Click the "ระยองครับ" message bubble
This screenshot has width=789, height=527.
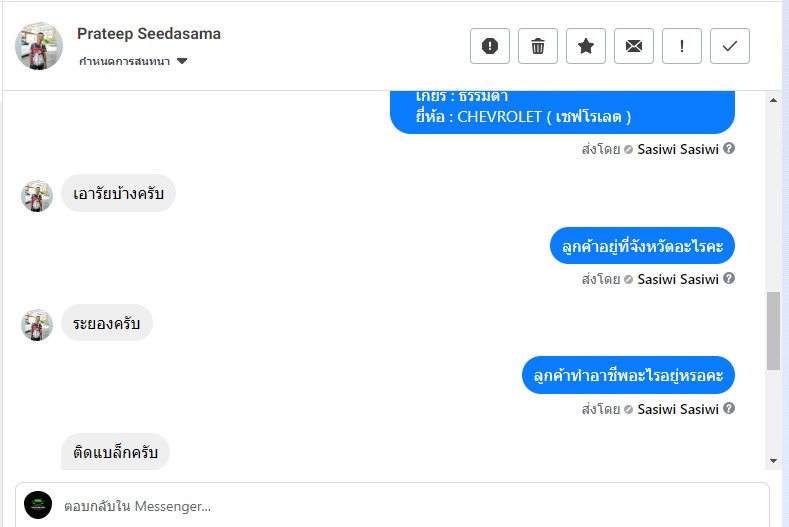[x=106, y=324]
